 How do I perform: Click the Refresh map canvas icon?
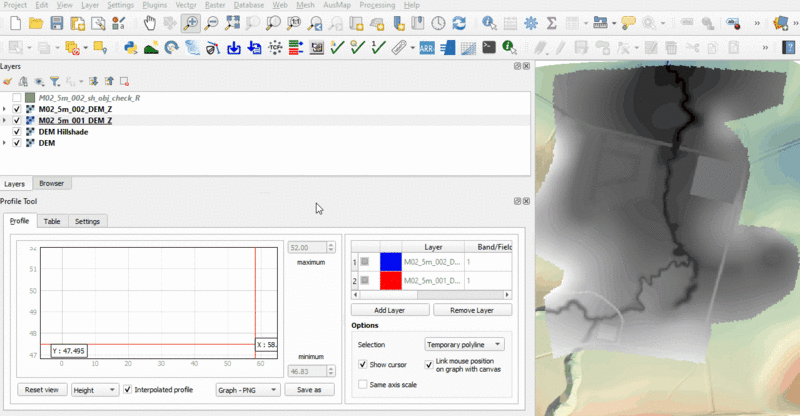458,22
